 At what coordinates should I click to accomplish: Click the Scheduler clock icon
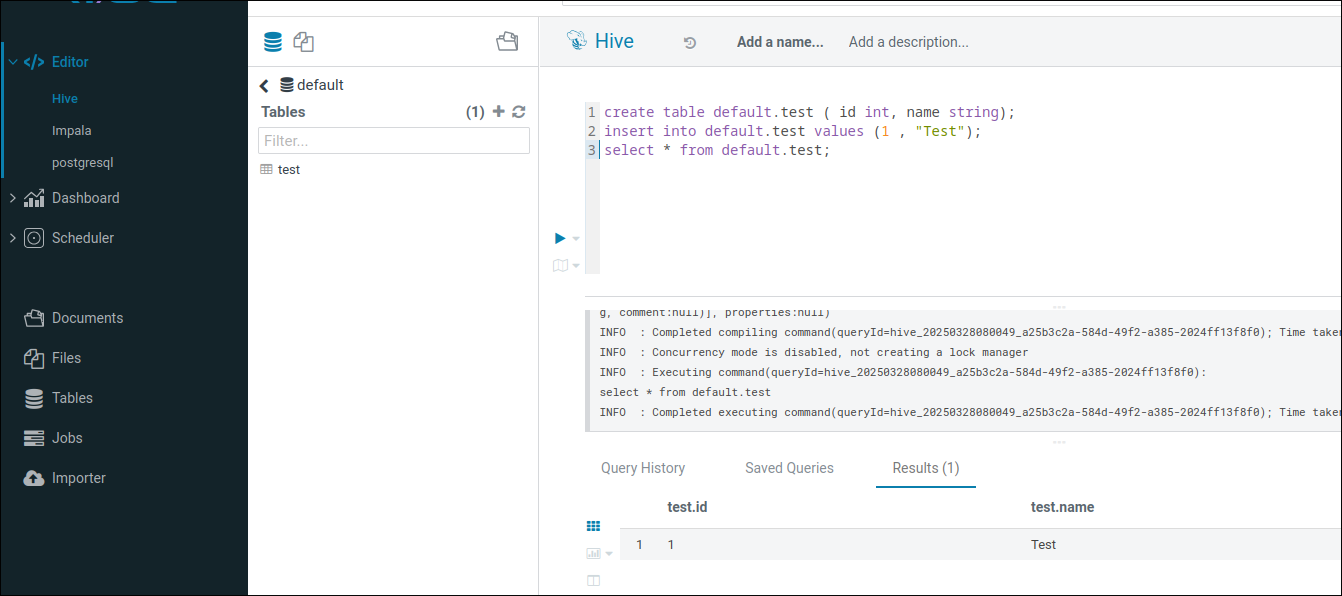tap(34, 238)
